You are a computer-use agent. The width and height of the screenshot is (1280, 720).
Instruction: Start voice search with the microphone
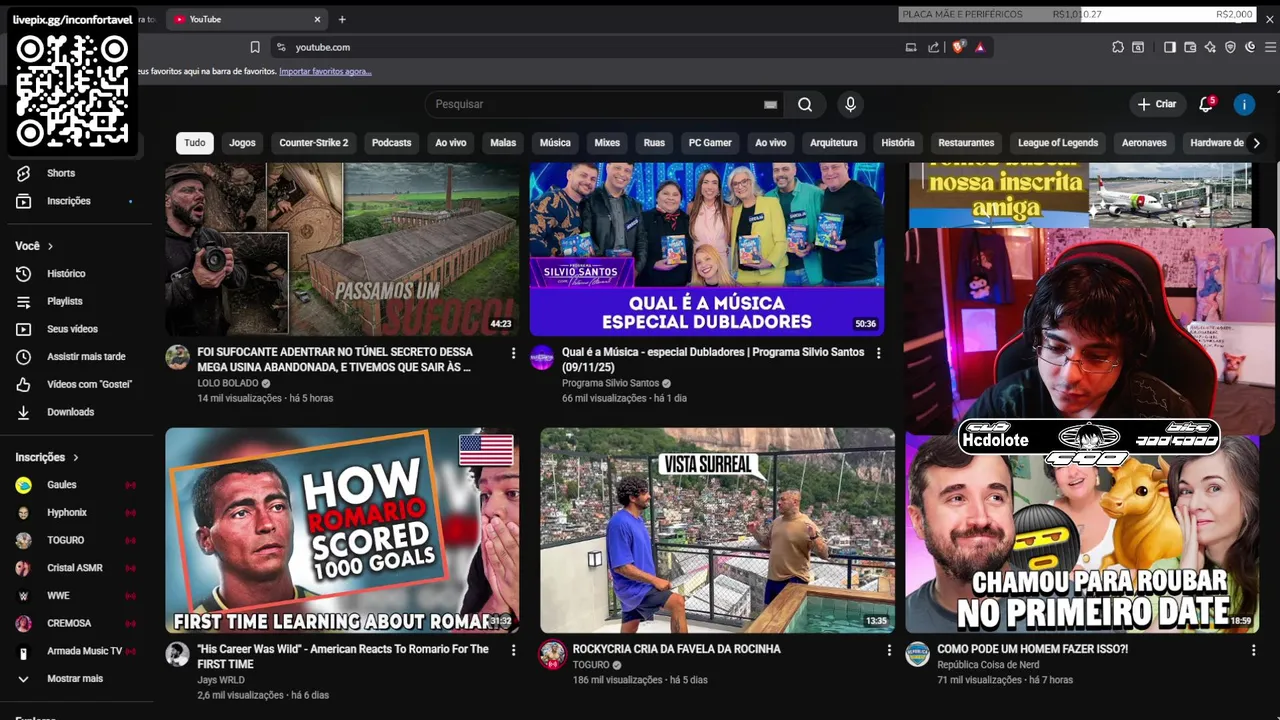850,104
